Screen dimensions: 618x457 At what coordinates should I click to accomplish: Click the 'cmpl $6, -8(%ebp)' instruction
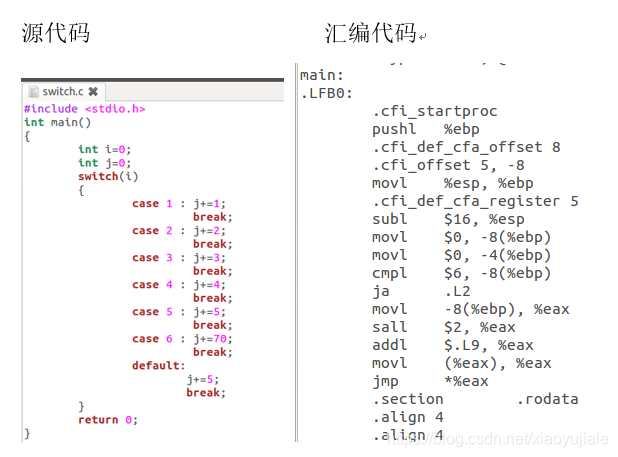[x=462, y=273]
